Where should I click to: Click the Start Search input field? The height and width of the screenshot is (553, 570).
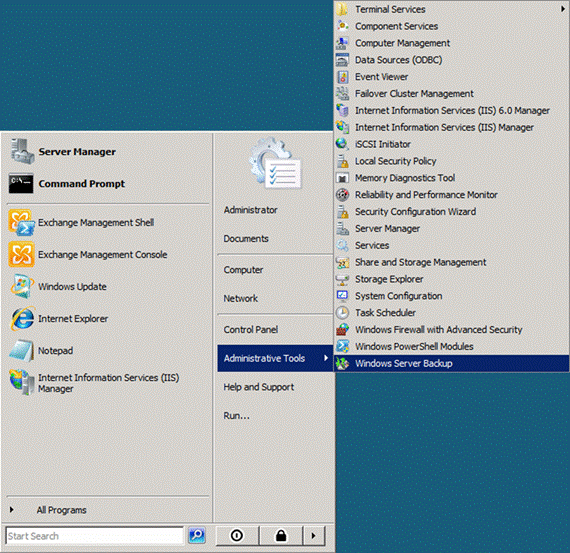pyautogui.click(x=95, y=536)
